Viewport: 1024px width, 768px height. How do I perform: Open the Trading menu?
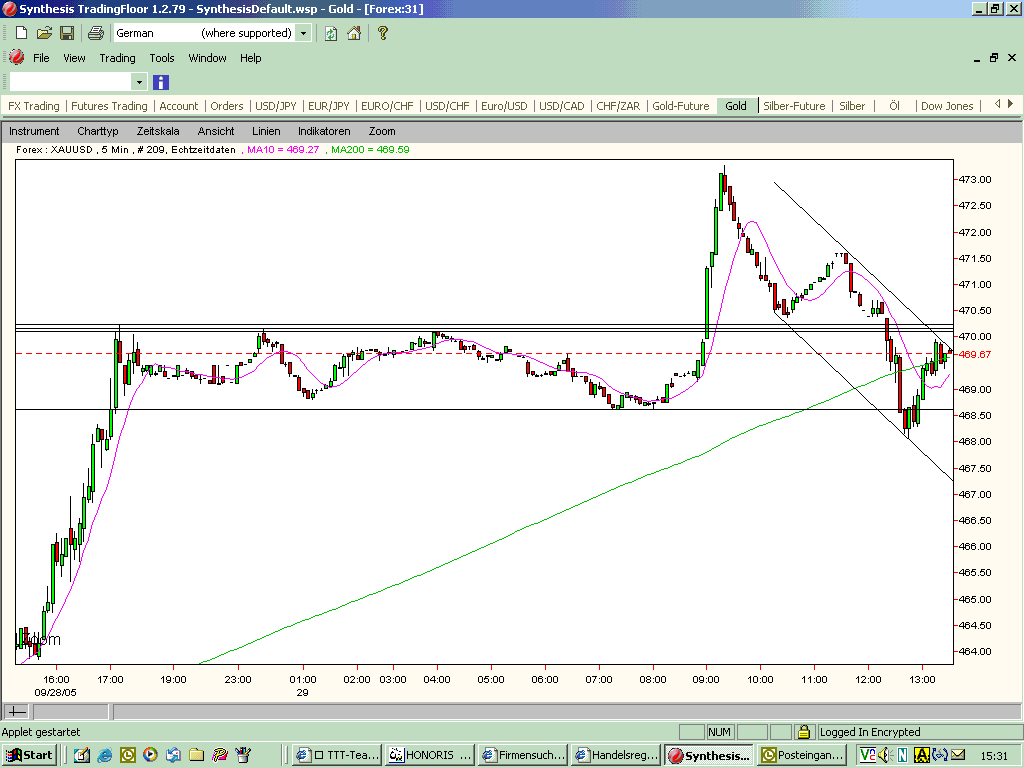tap(118, 58)
